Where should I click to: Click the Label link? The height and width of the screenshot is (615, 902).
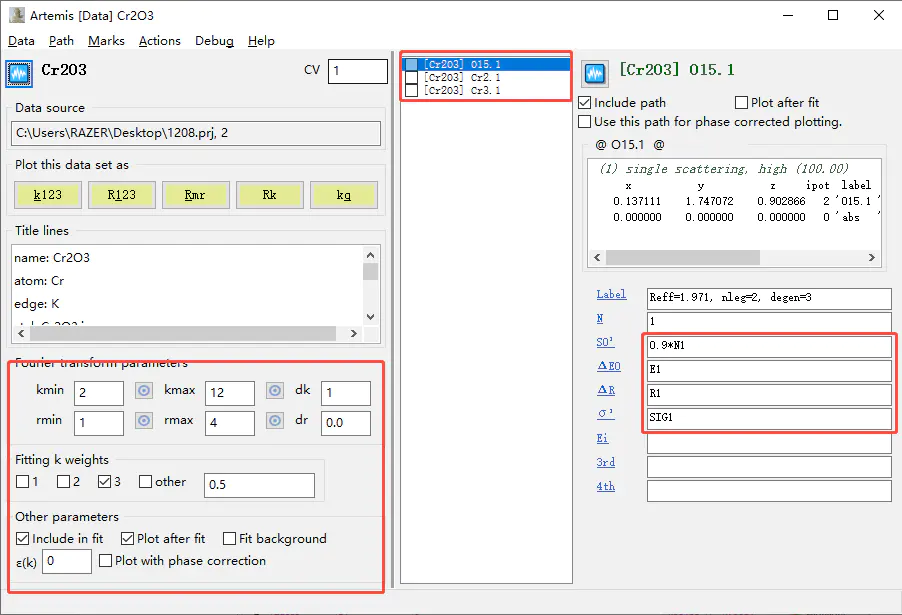coord(611,294)
